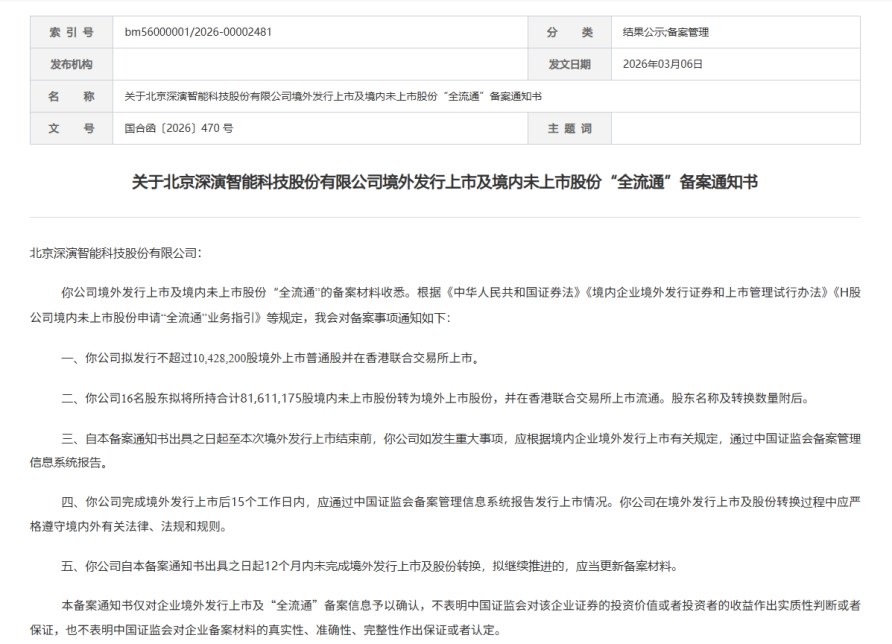Click the 发布机构 label cell

[71, 64]
